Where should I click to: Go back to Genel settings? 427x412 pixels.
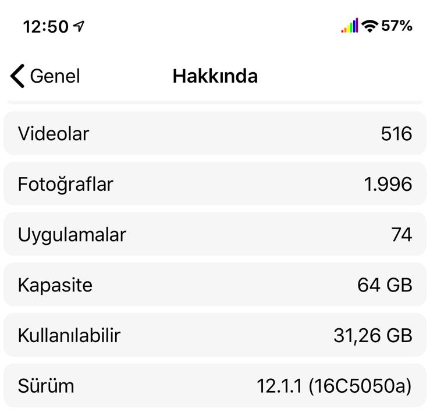(45, 76)
